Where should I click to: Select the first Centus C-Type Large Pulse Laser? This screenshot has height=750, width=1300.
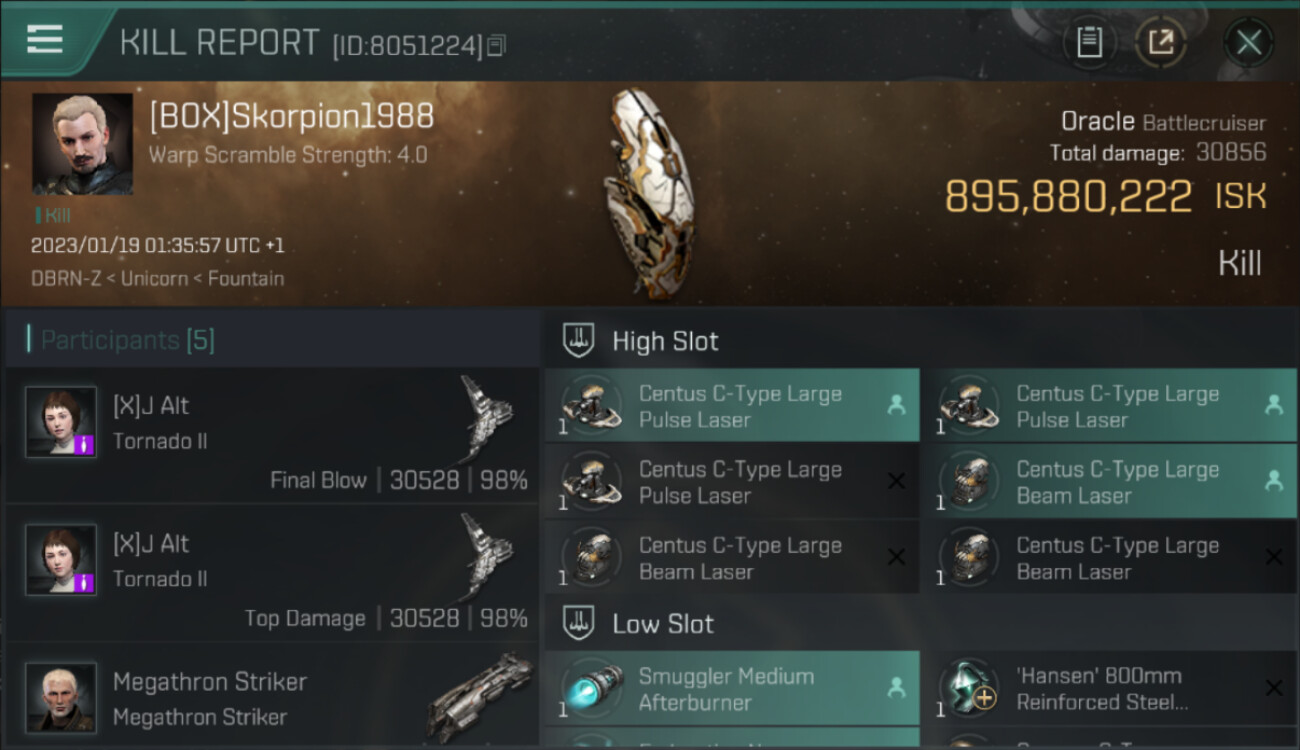[x=732, y=405]
